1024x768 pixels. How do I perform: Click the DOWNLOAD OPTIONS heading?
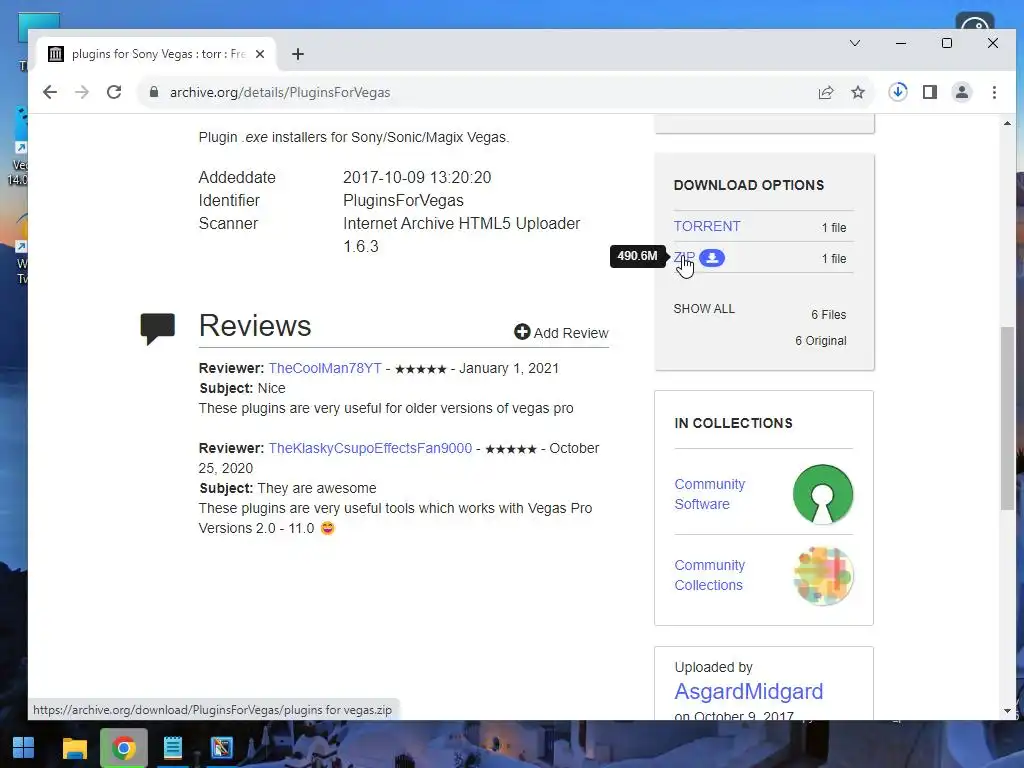click(748, 185)
